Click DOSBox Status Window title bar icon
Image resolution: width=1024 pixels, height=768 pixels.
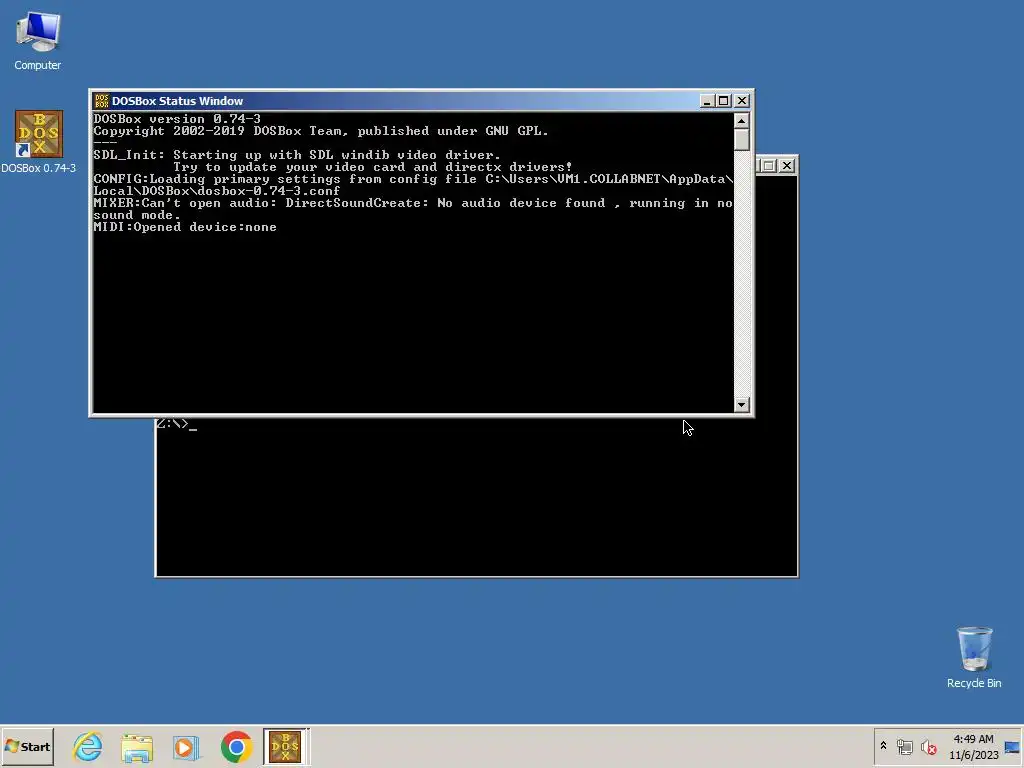click(101, 101)
